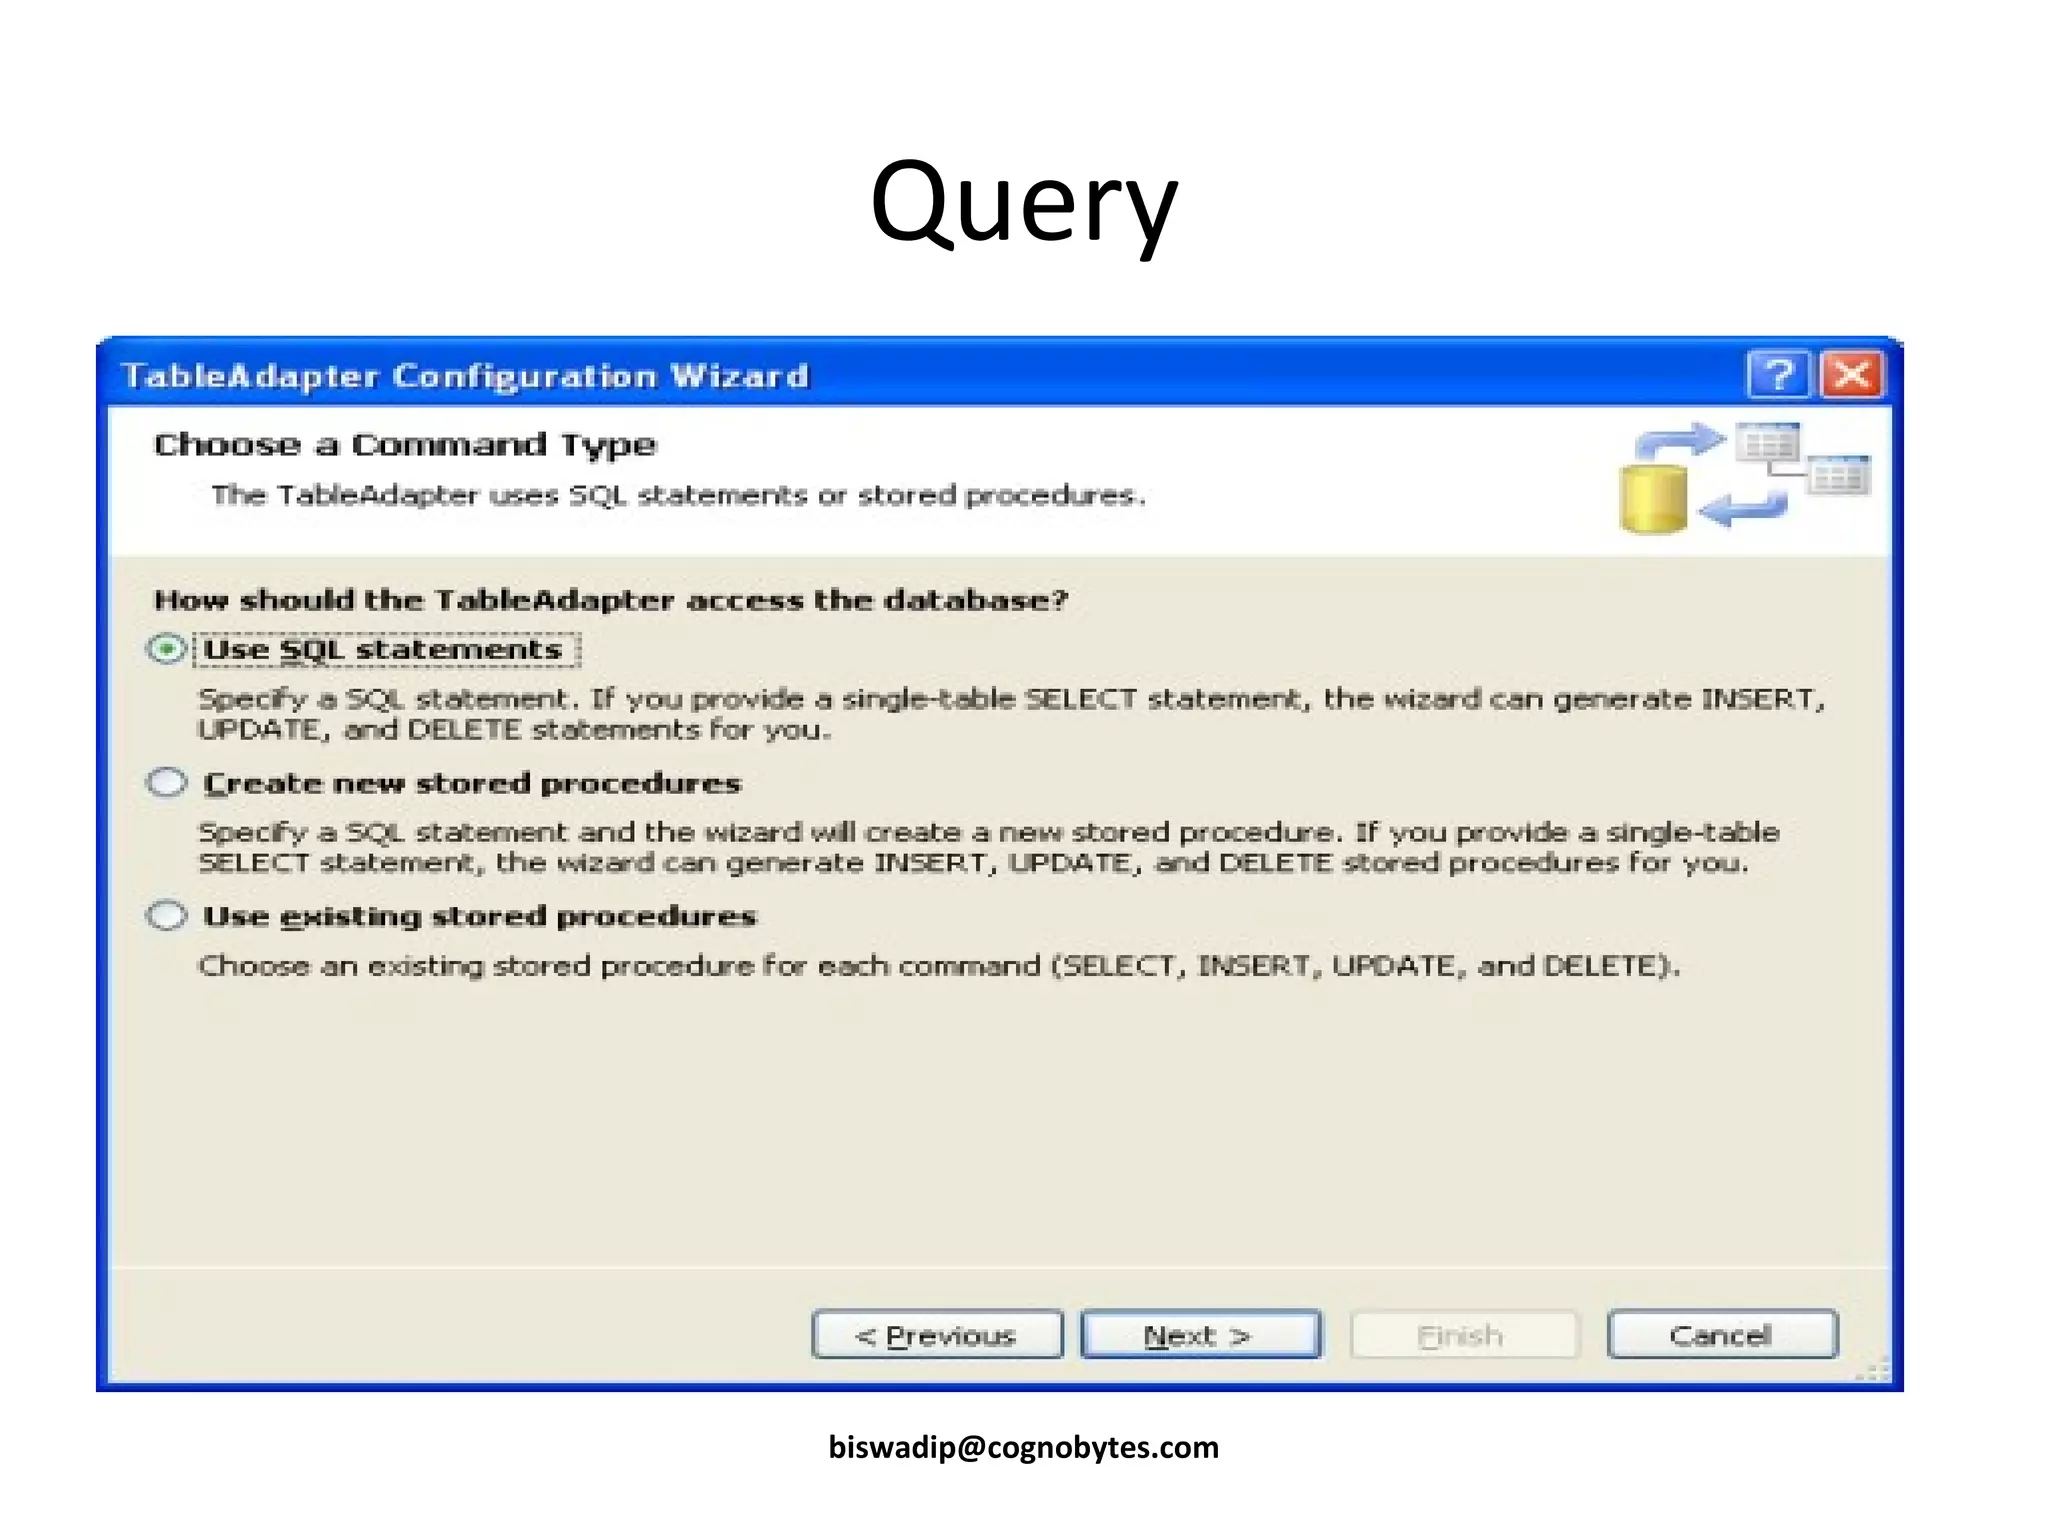Viewport: 2048px width, 1536px height.
Task: Click the window resize grip at the dialog corner
Action: (x=1874, y=1369)
